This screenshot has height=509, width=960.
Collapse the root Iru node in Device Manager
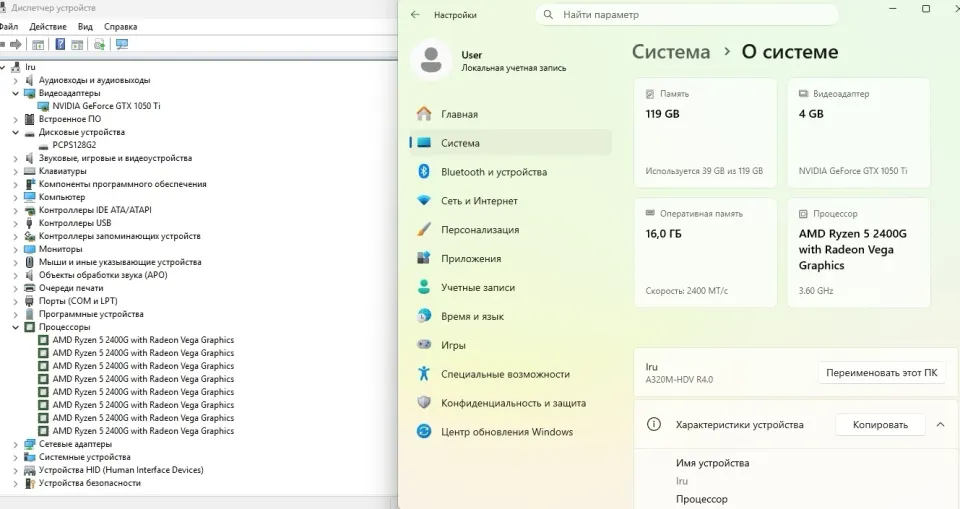2,67
